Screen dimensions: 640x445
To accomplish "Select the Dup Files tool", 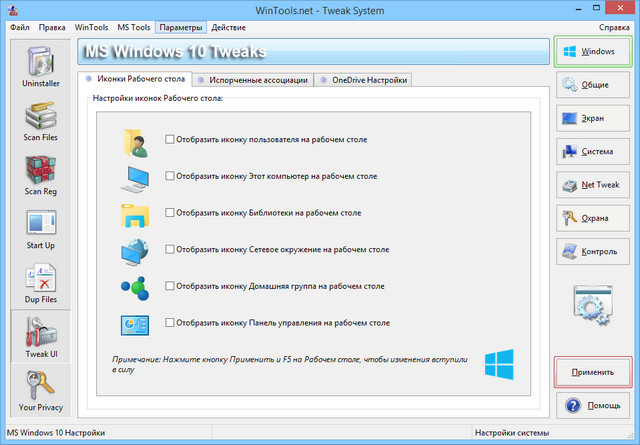I will [40, 285].
